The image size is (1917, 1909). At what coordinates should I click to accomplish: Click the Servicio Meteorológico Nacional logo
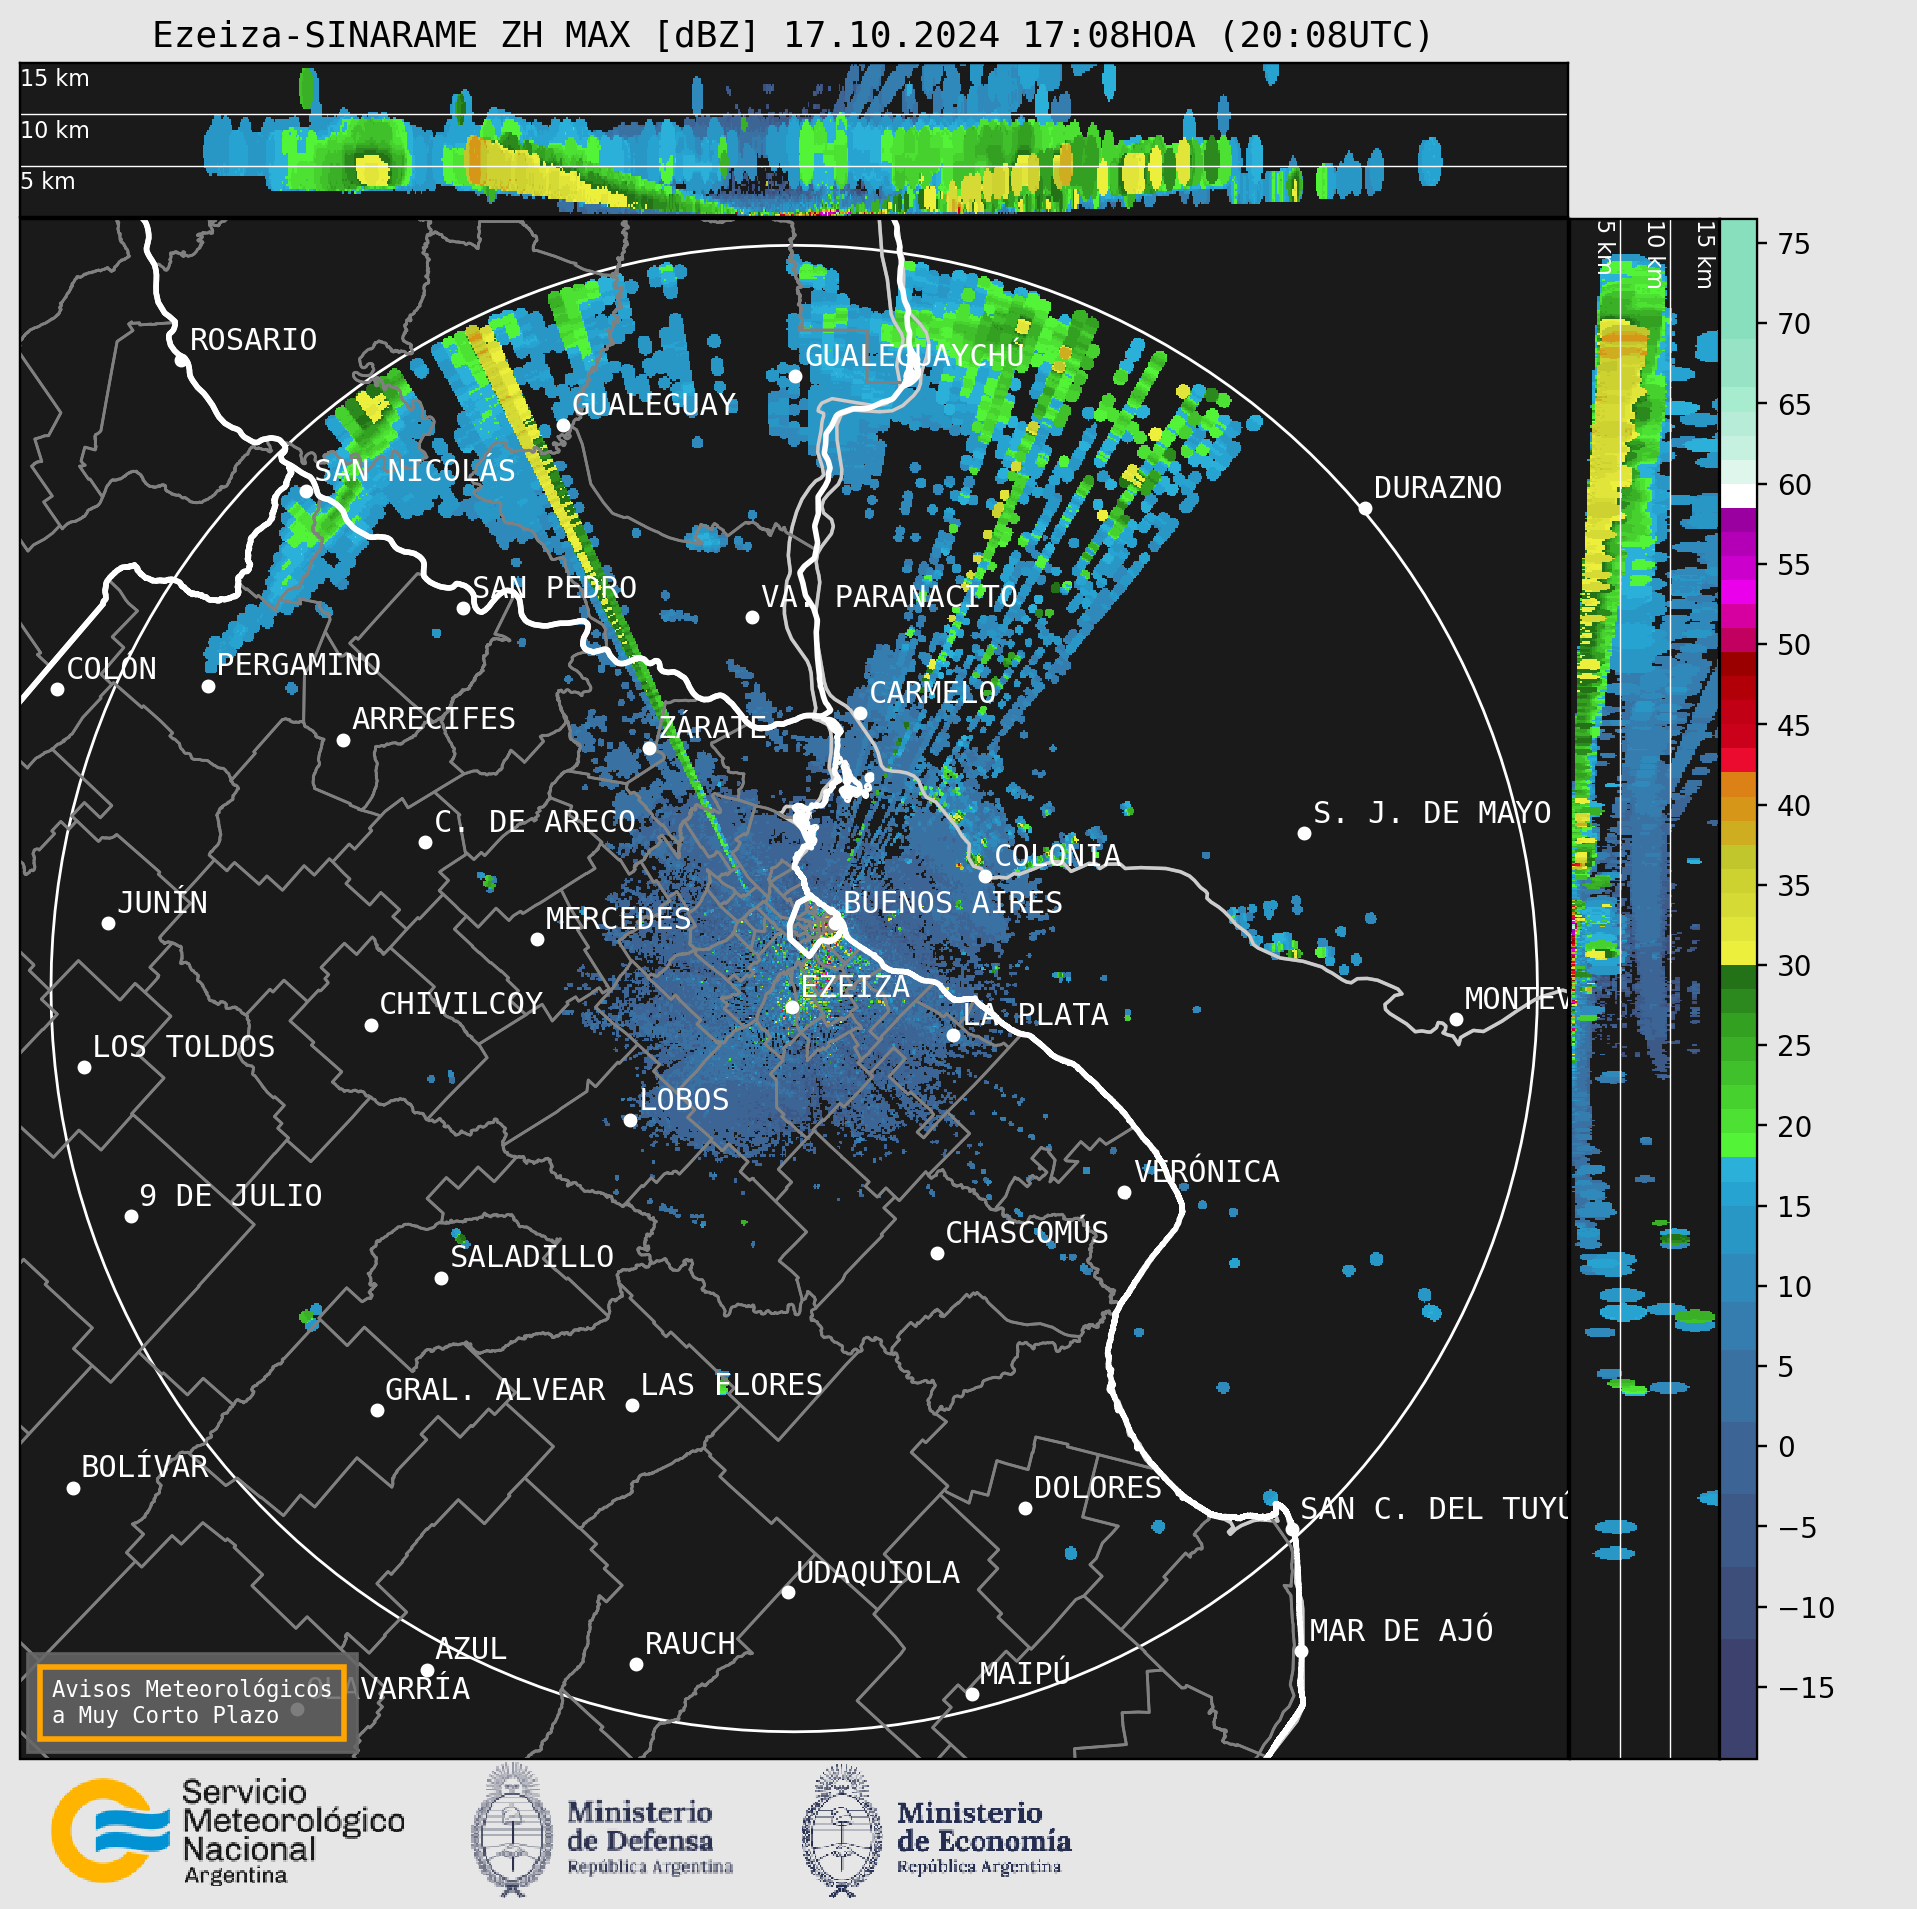tap(228, 1831)
